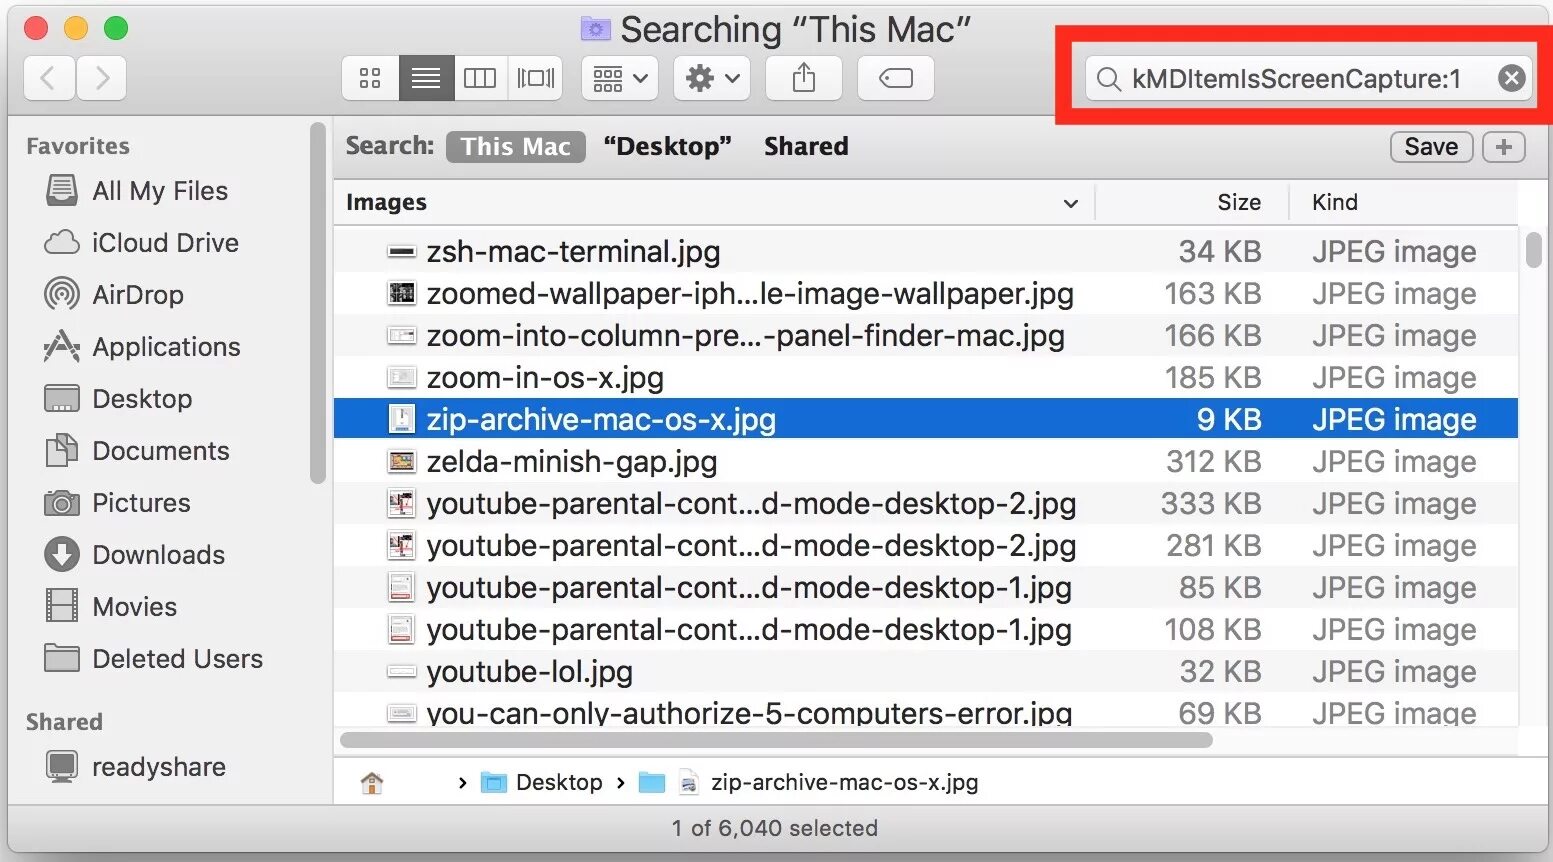
Task: Select youtube-lol.jpg file
Action: (926, 671)
